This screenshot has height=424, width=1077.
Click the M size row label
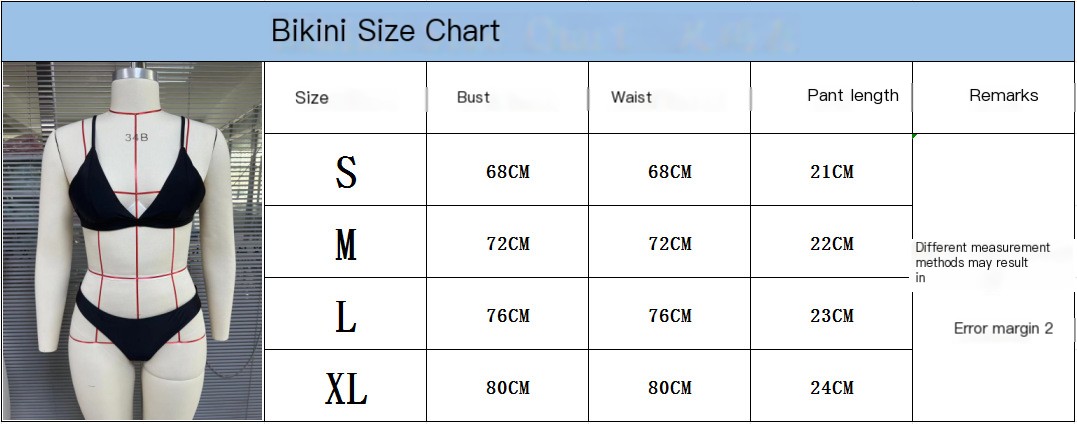tap(346, 244)
